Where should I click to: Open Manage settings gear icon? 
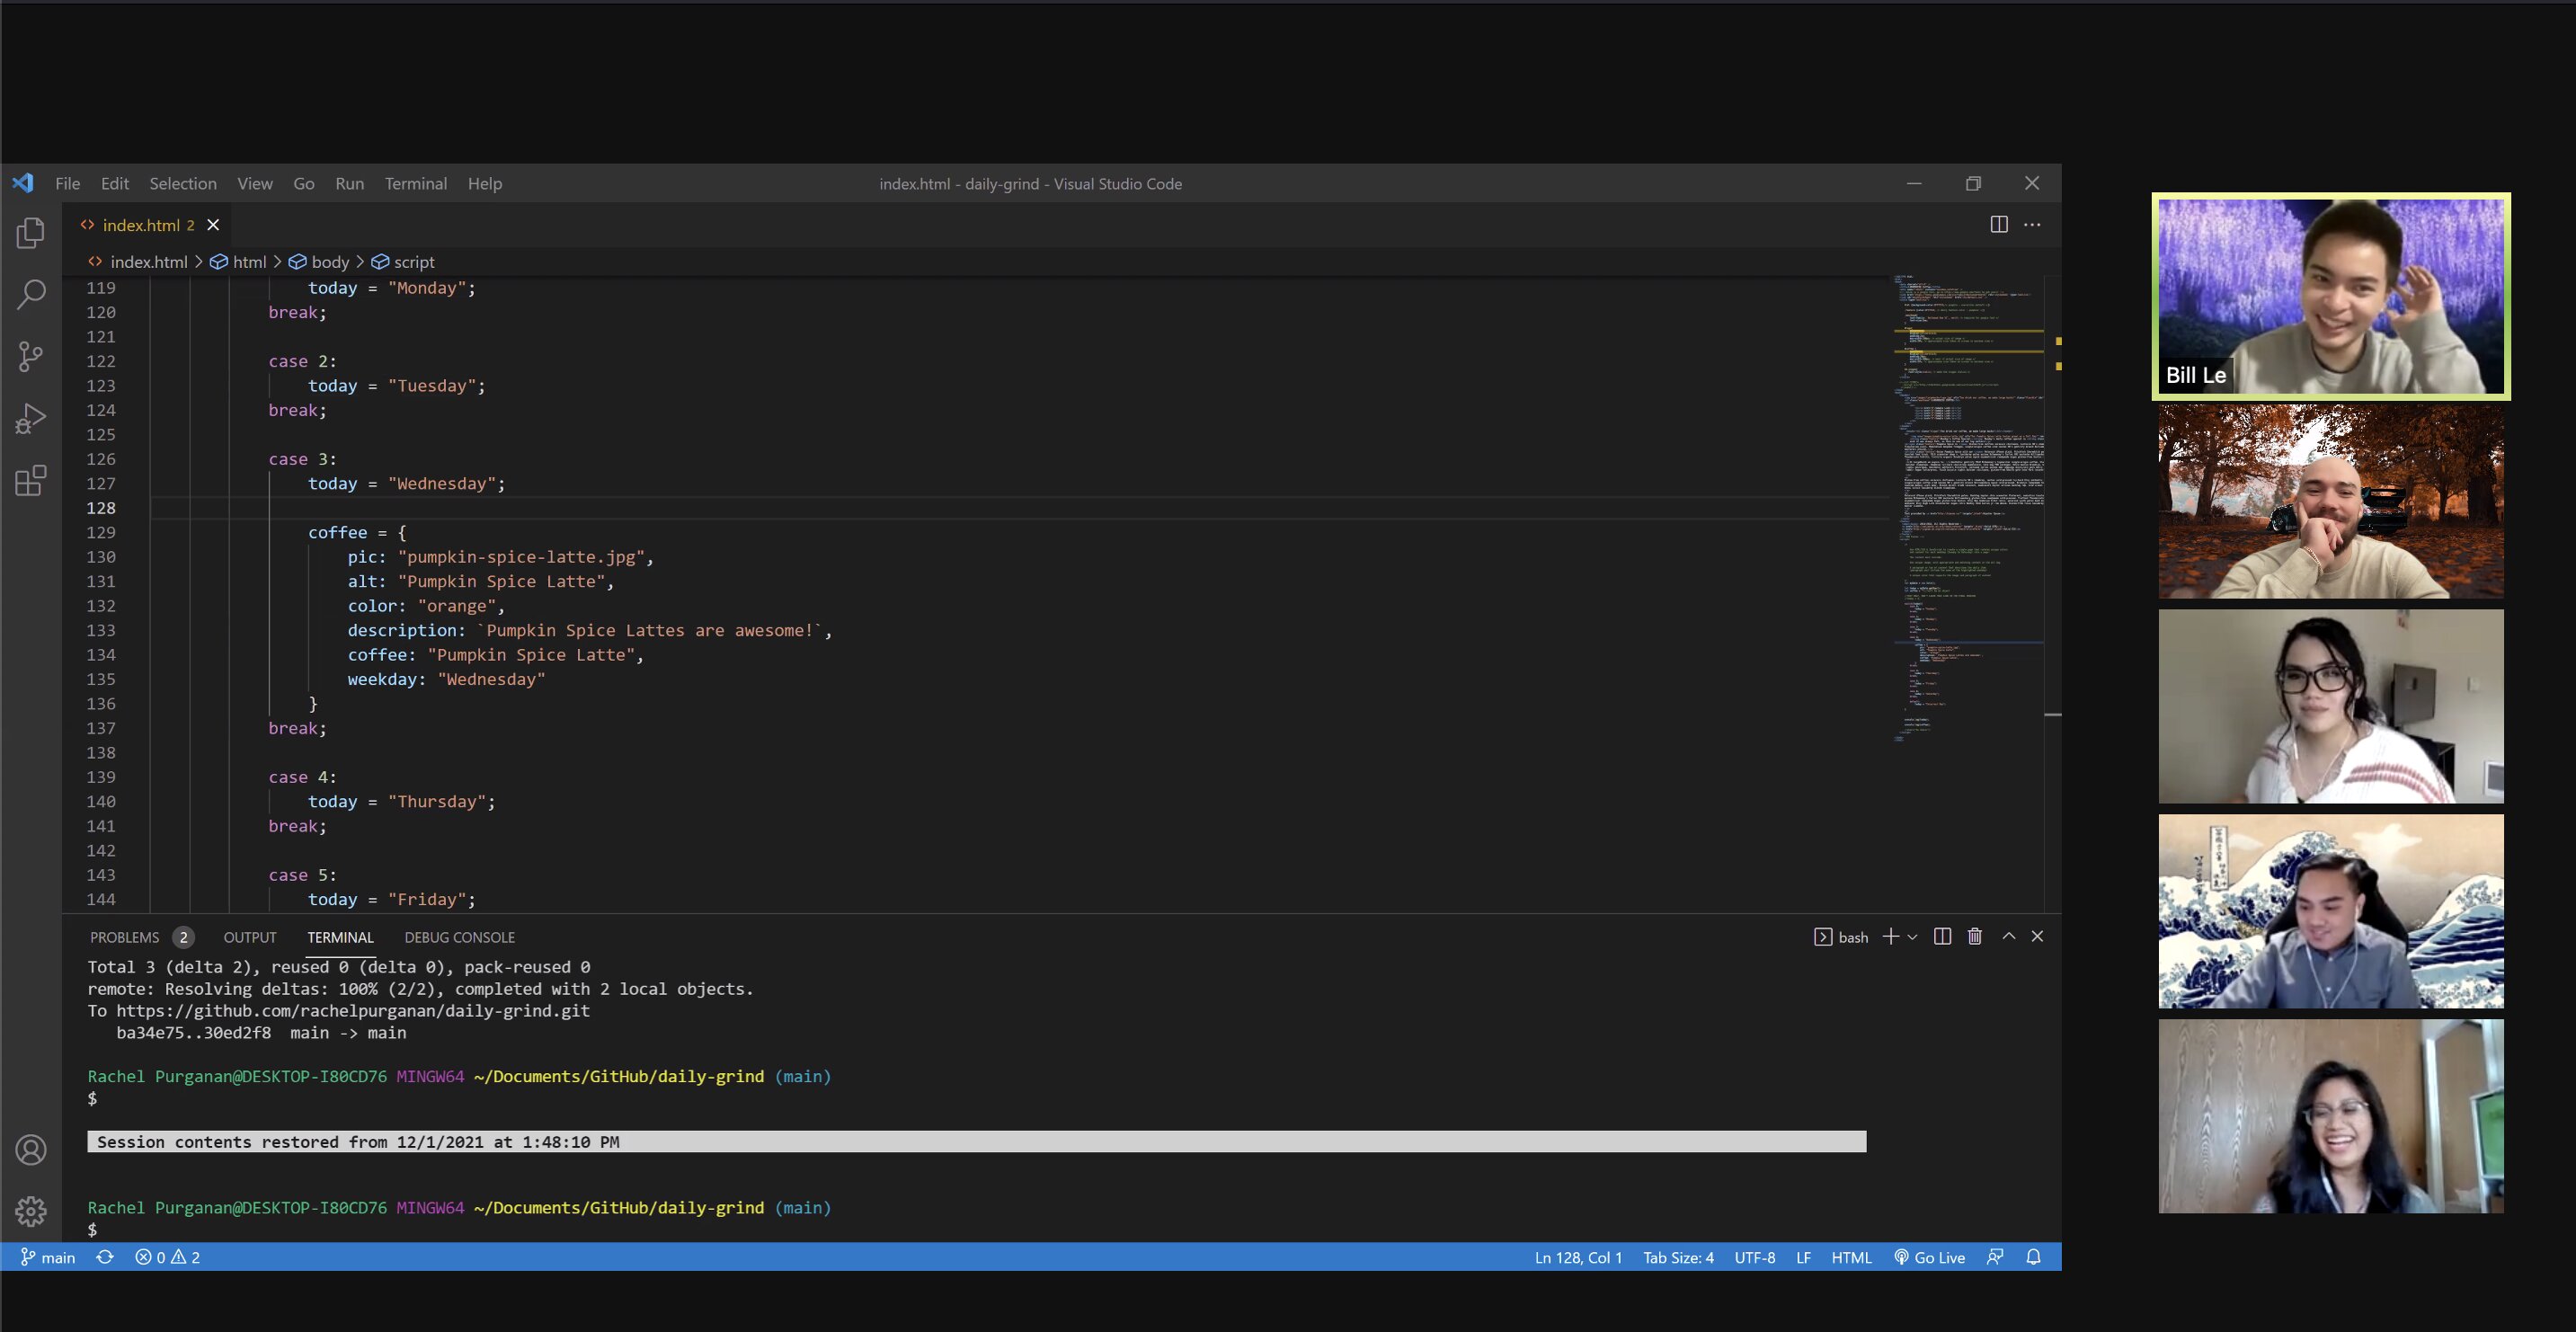31,1211
